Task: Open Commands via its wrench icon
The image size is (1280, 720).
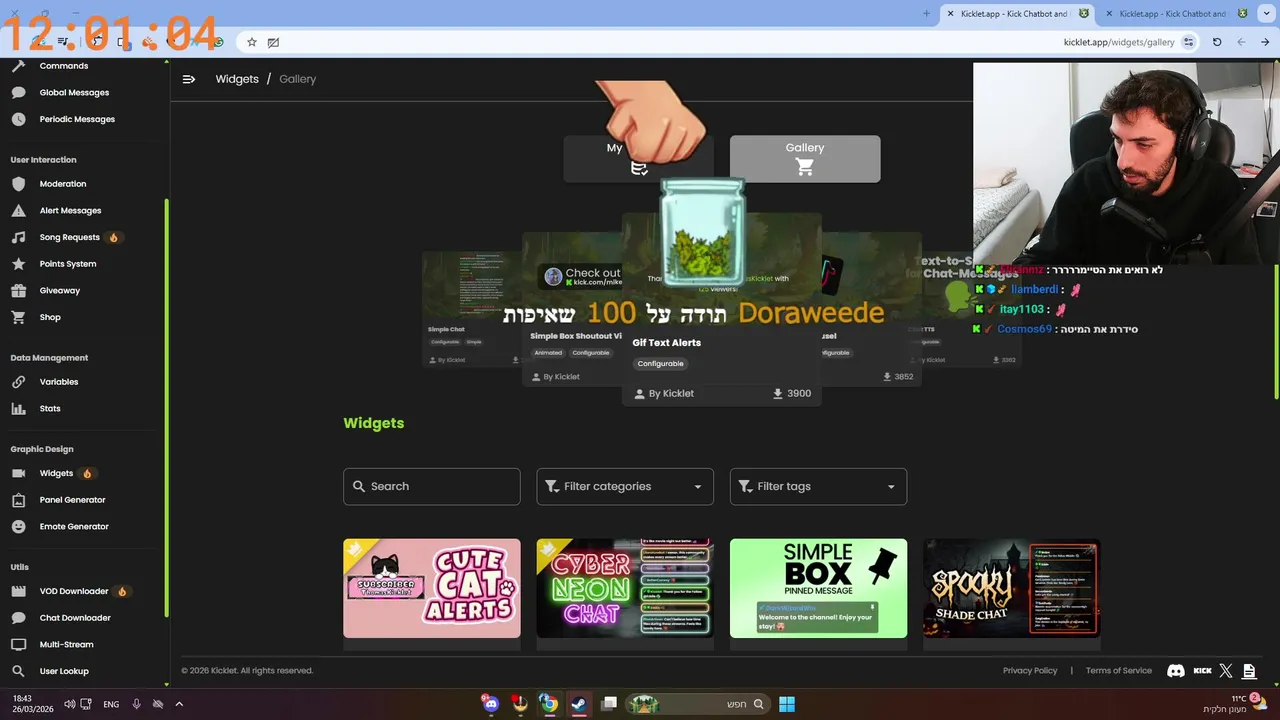Action: click(18, 66)
